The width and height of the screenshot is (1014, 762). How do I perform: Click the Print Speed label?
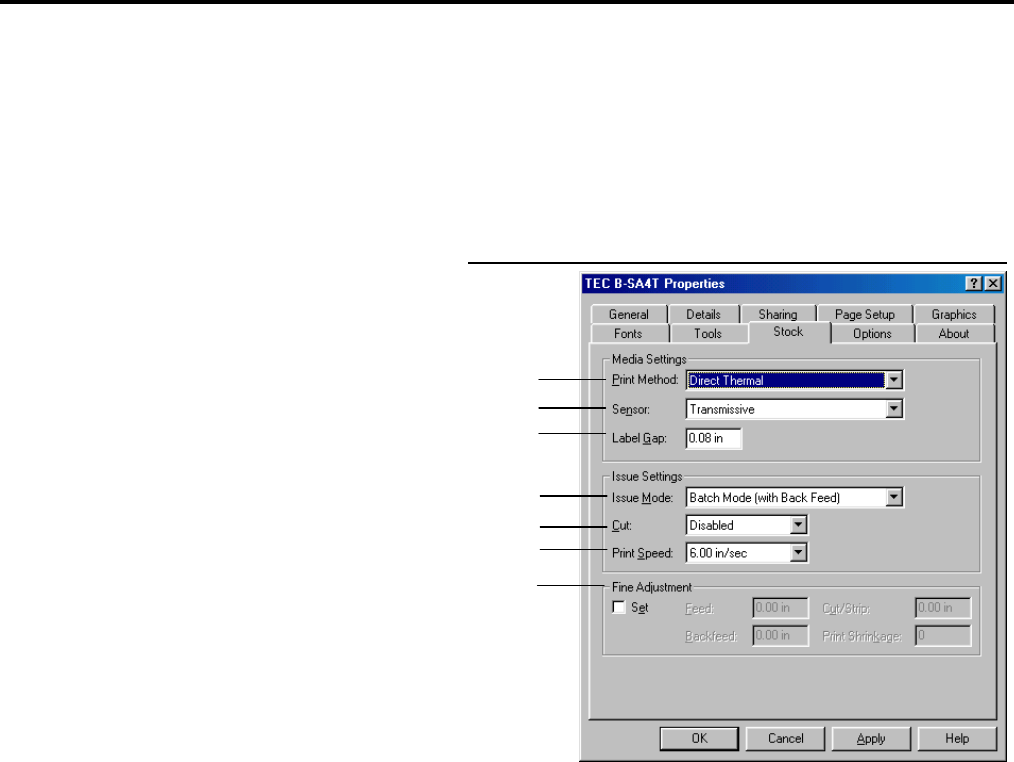pos(642,554)
